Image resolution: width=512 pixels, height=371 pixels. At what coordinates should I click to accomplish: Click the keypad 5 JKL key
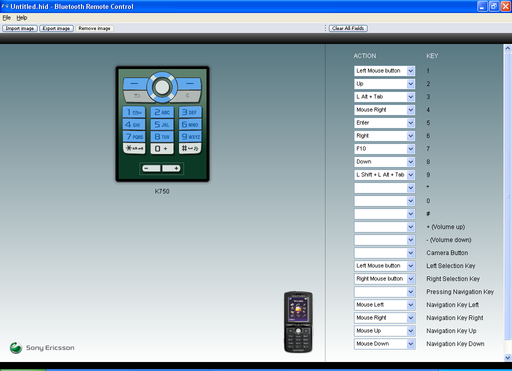click(162, 125)
